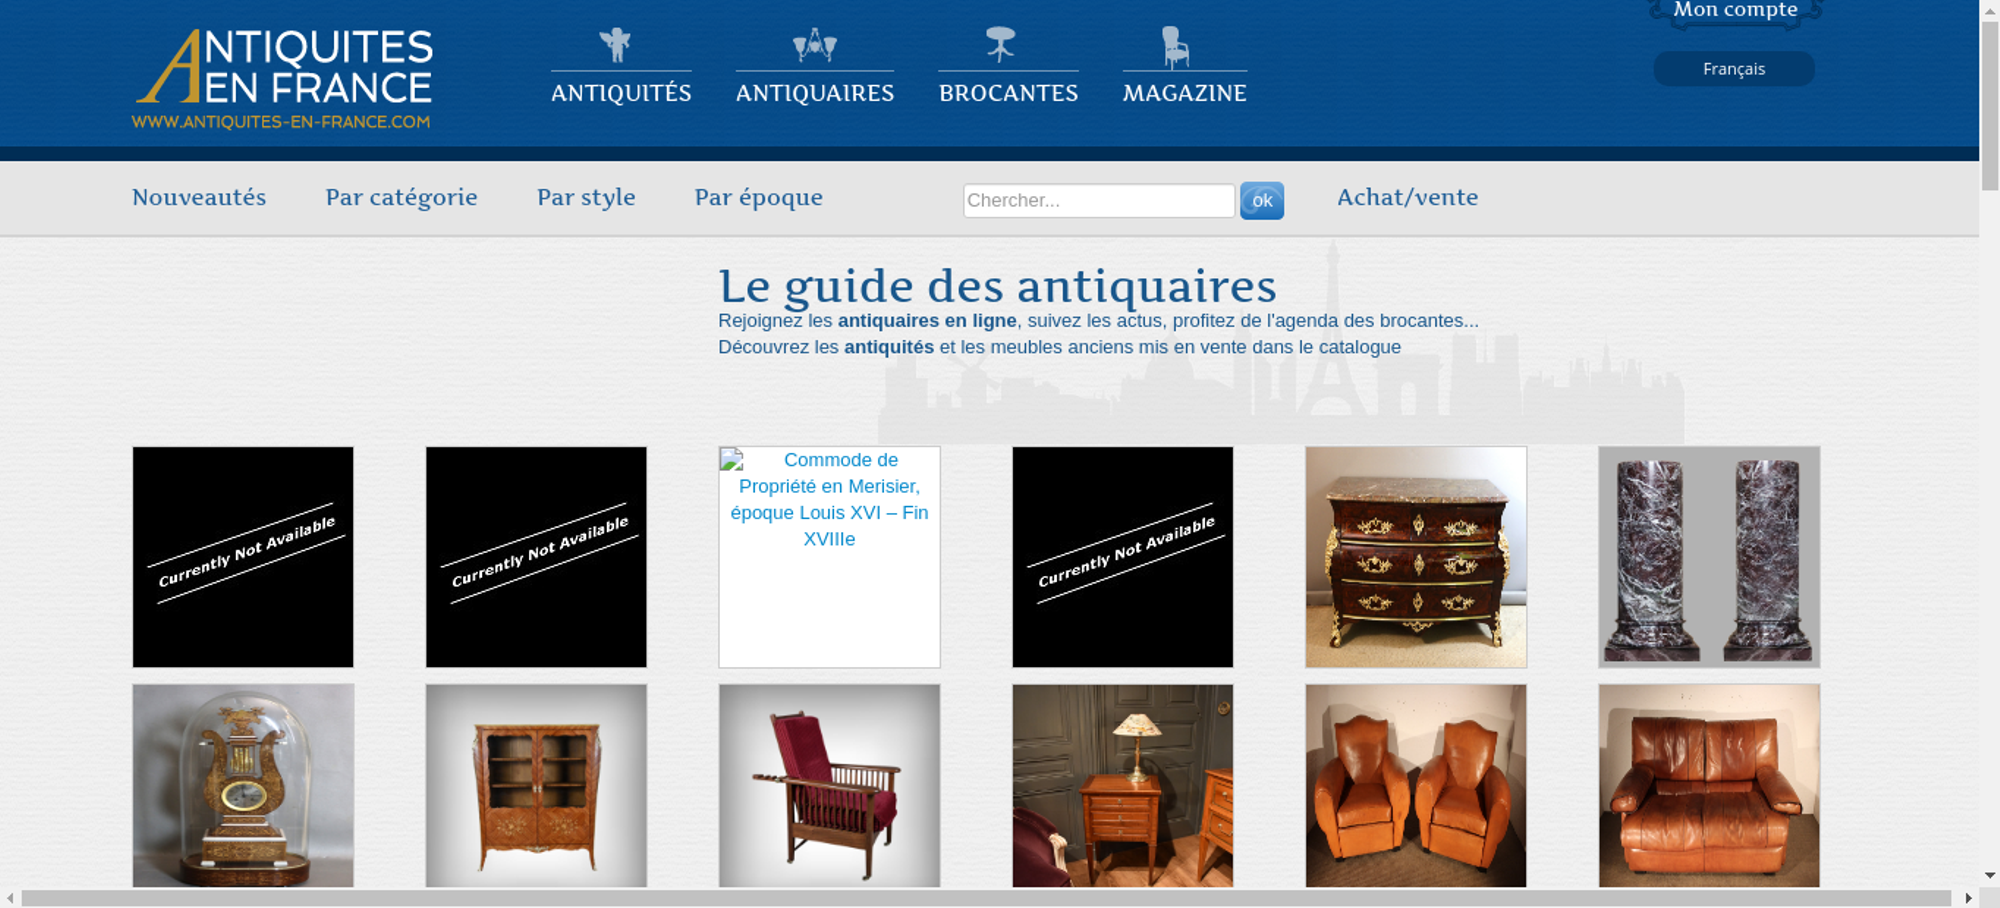The image size is (2000, 908).
Task: Click the horizontal scrollbar right arrow
Action: pyautogui.click(x=1969, y=898)
